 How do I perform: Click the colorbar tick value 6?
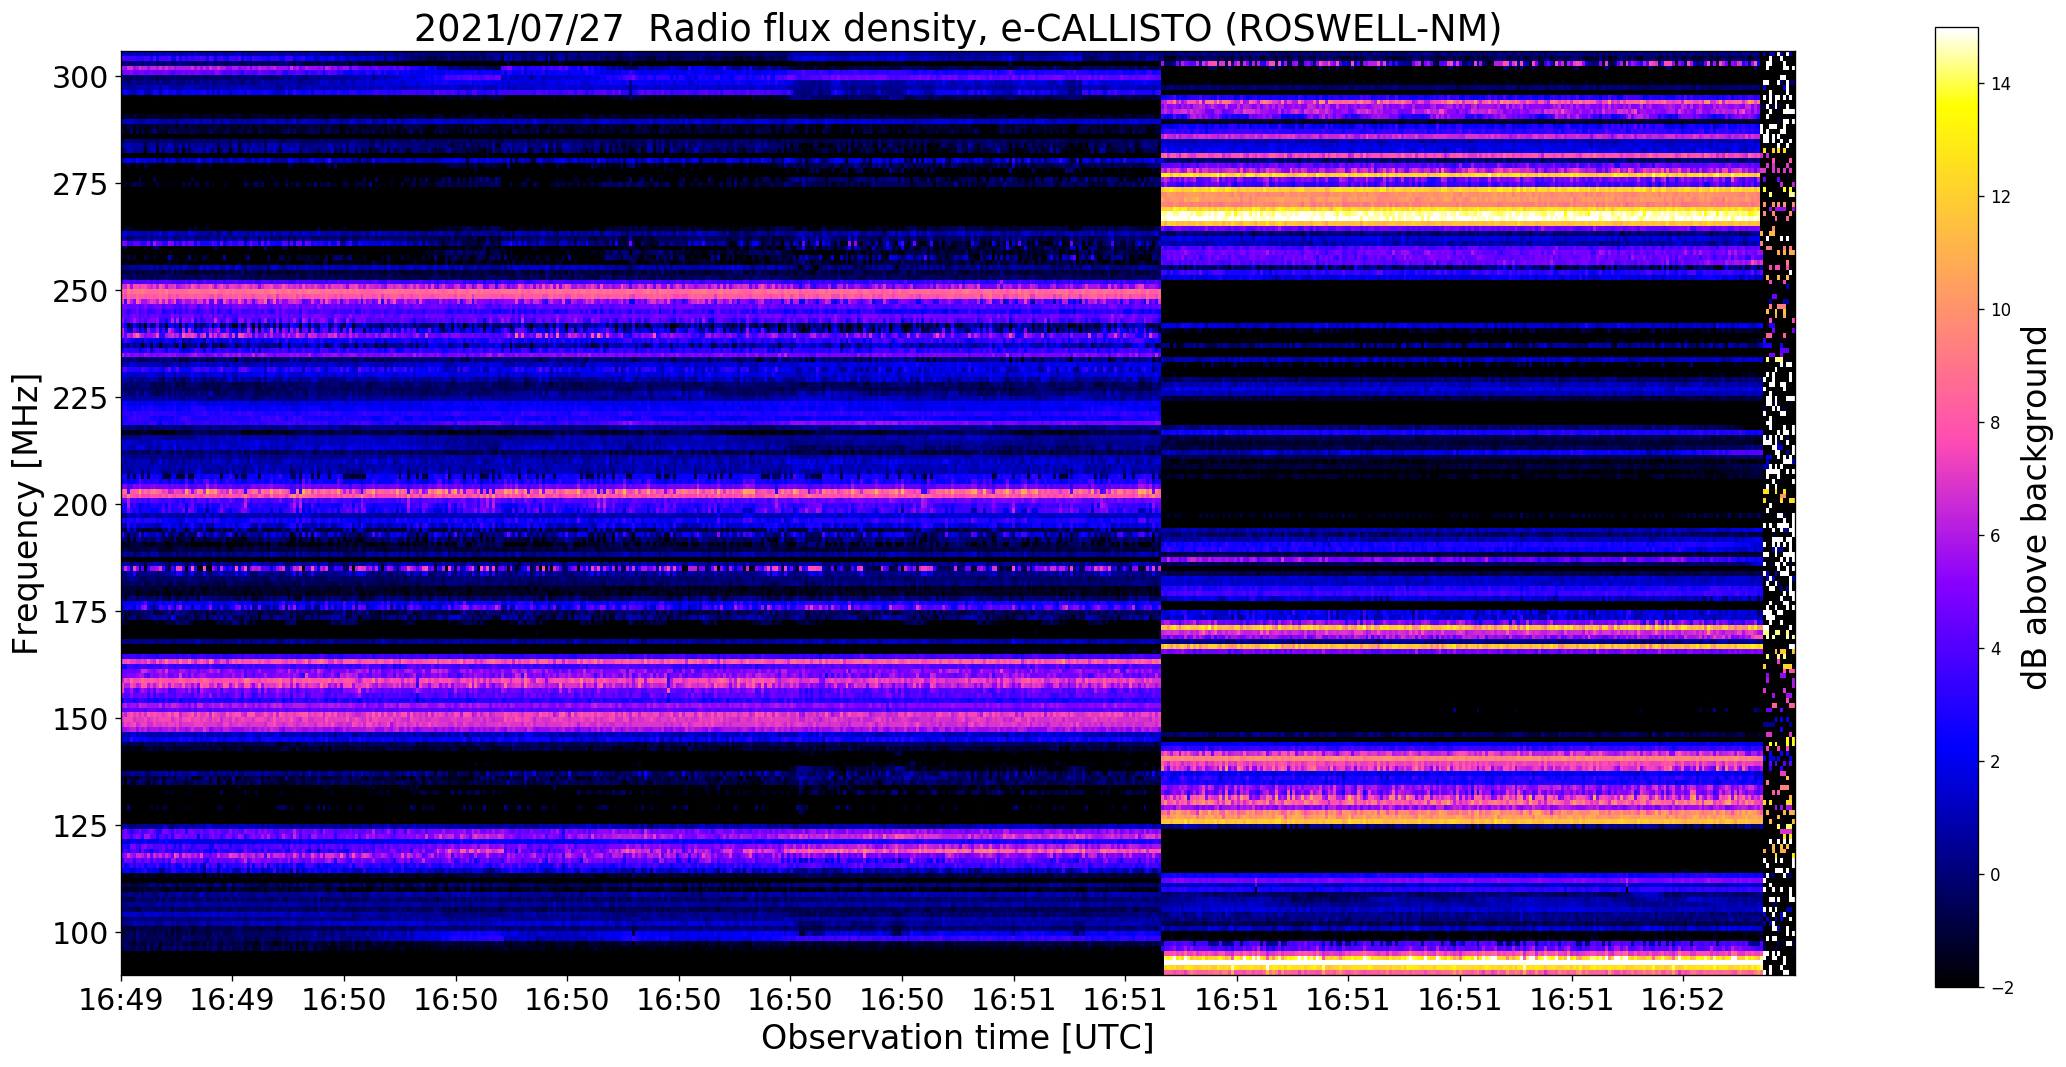(x=1995, y=536)
